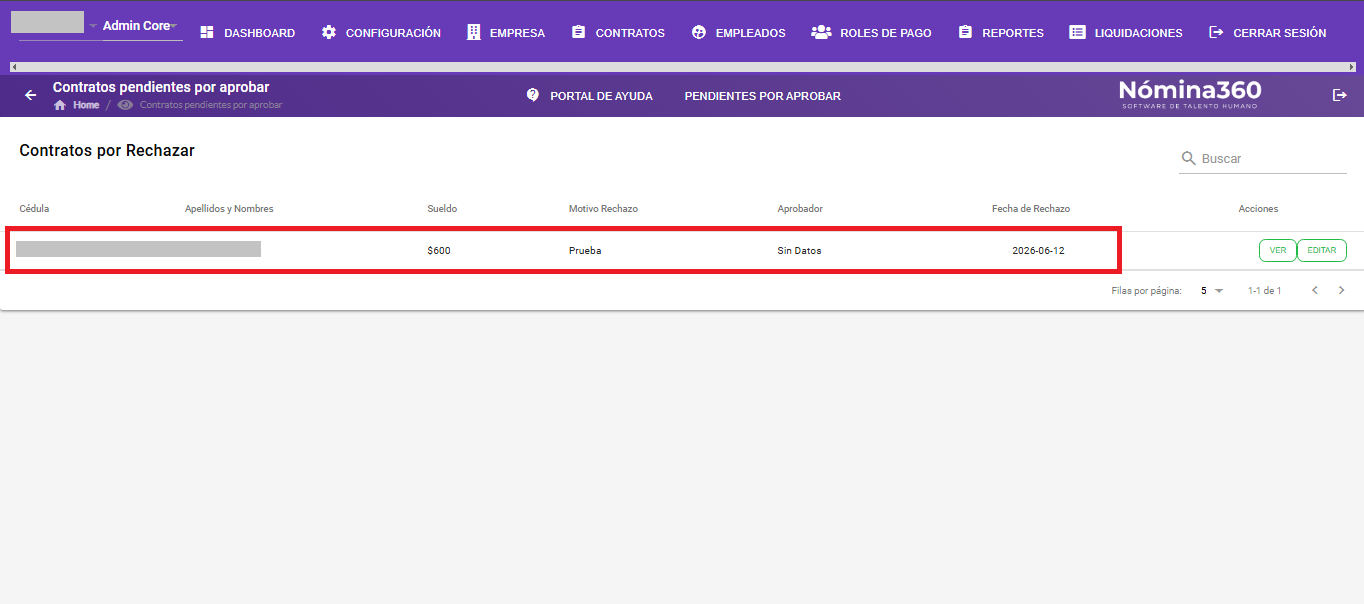The image size is (1364, 604).
Task: Click Cerrar Sesión to log out
Action: pos(1267,33)
